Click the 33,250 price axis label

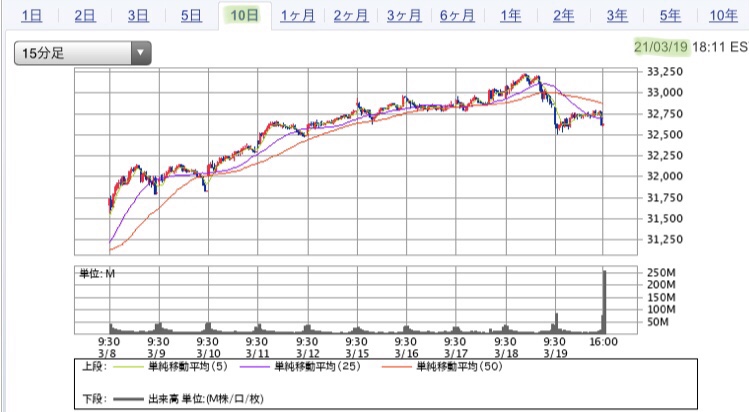[664, 72]
